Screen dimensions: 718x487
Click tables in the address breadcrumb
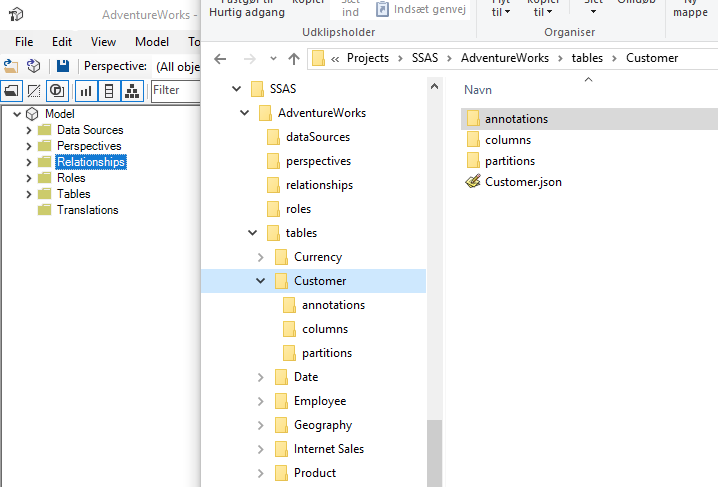tap(587, 58)
